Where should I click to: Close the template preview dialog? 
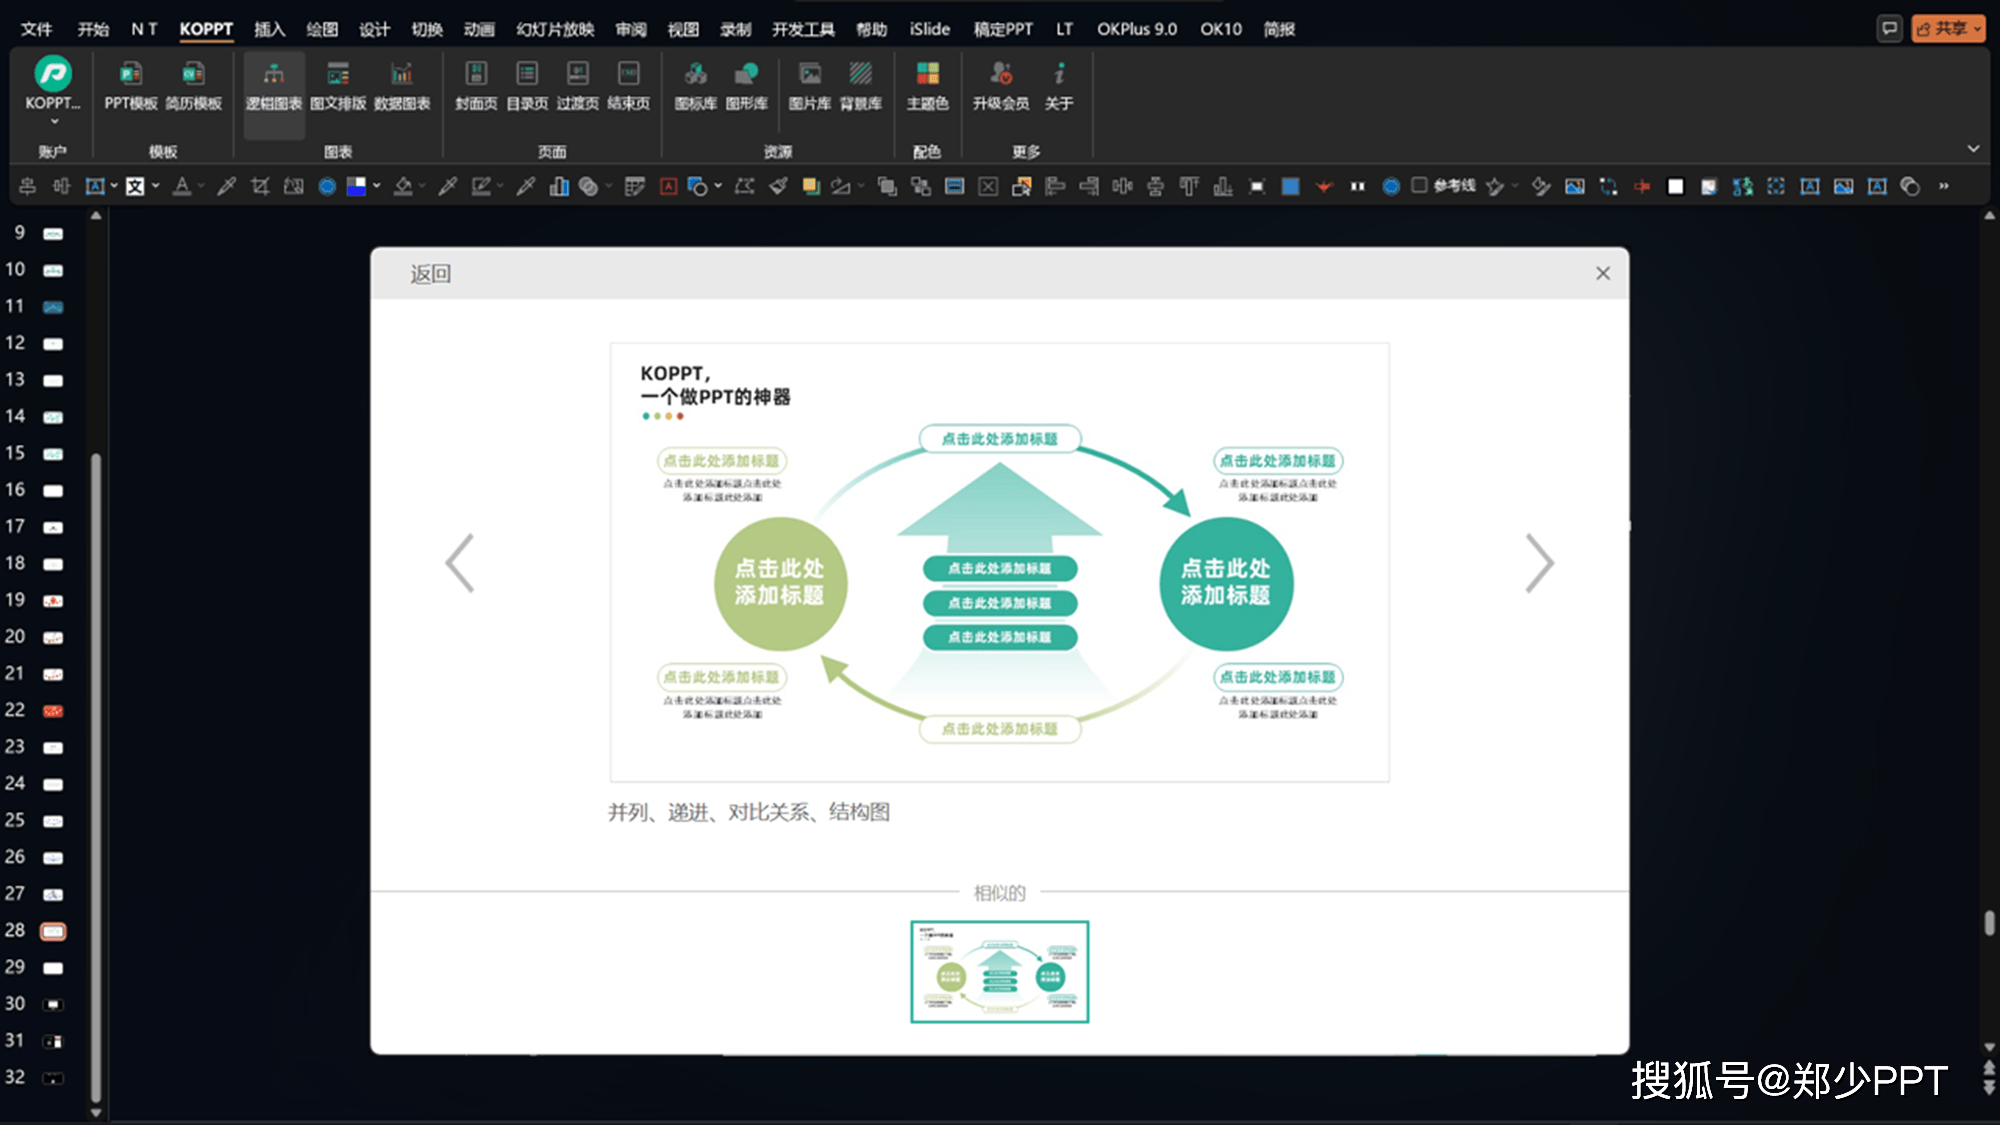pyautogui.click(x=1603, y=273)
